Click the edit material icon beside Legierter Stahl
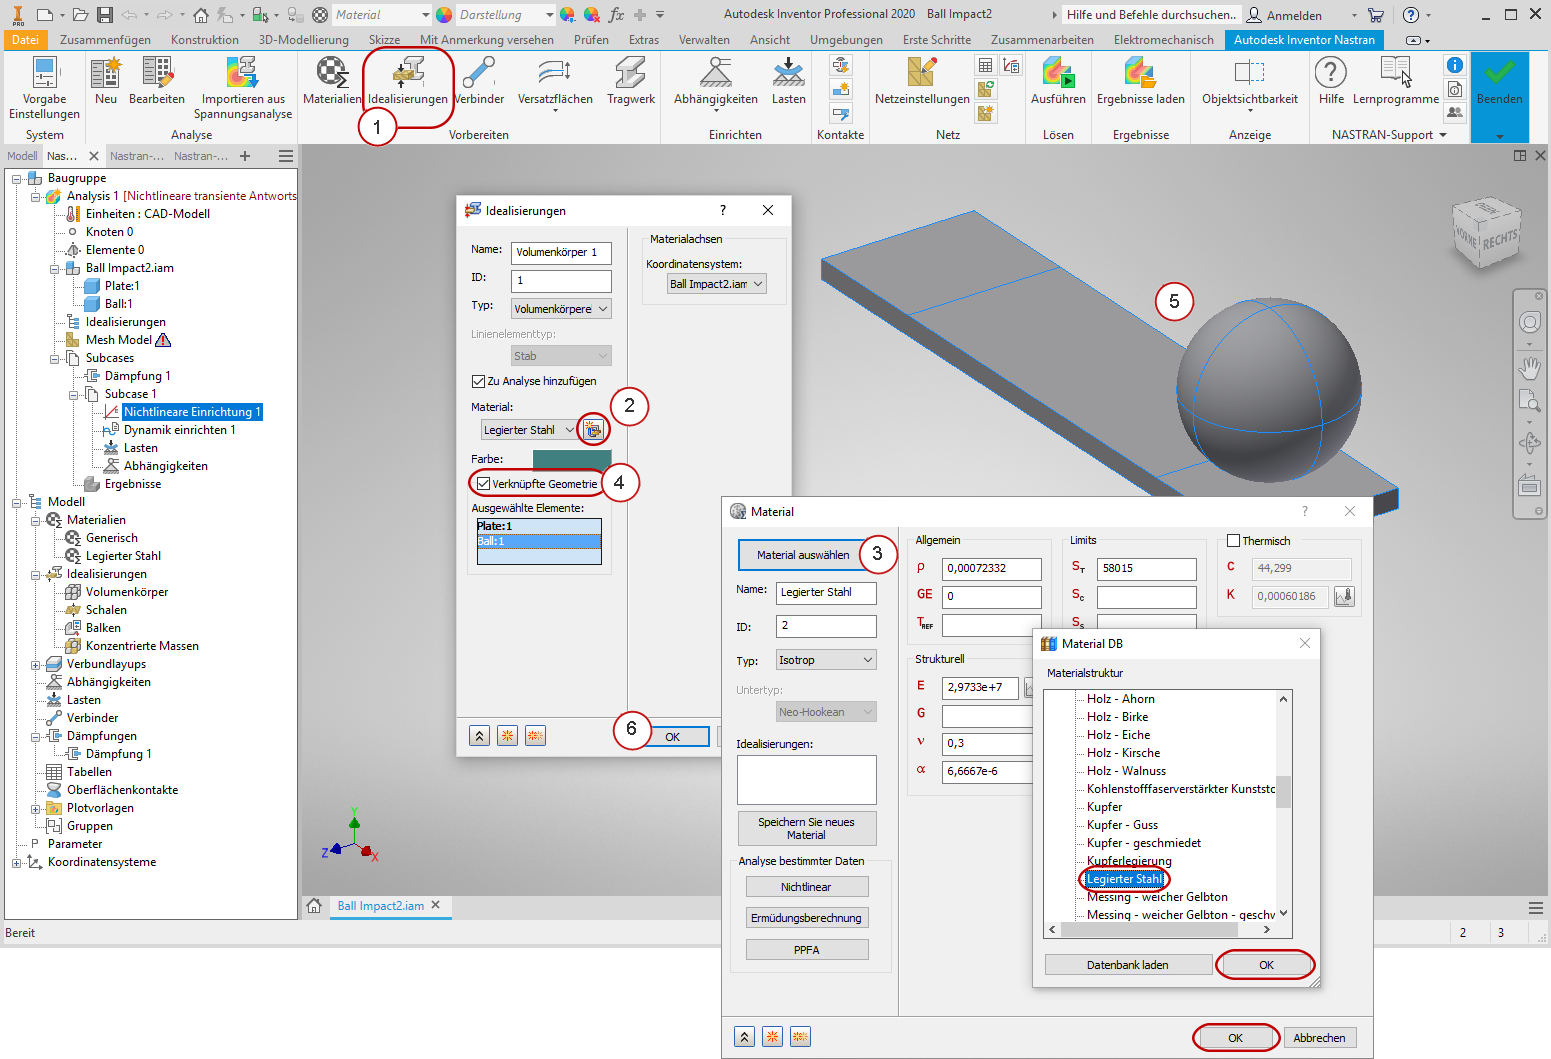 coord(593,430)
